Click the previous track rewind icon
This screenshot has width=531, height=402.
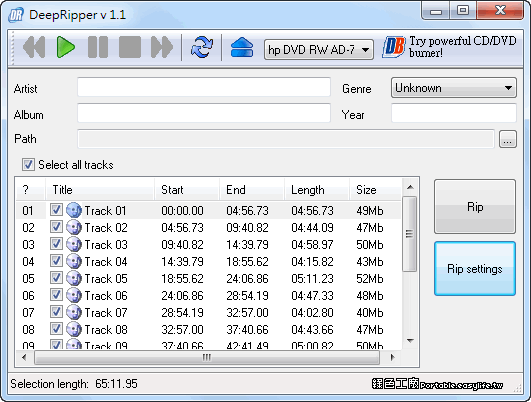pyautogui.click(x=34, y=47)
